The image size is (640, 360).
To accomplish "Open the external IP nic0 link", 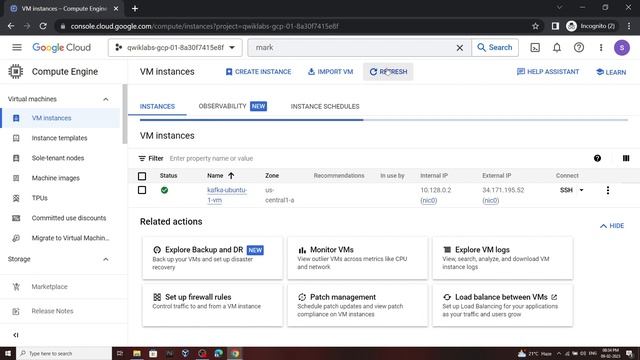I will [x=491, y=200].
